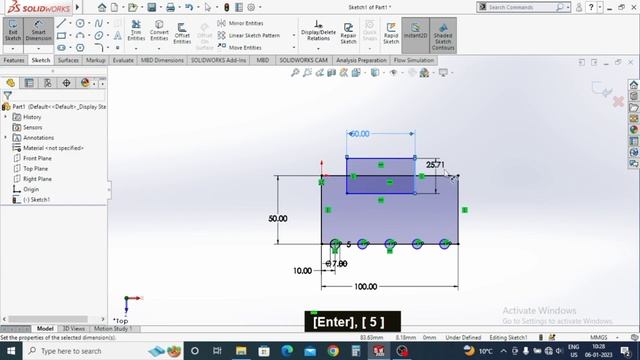This screenshot has height=360, width=640.
Task: Open the Smart Dimension dropdown arrow
Action: [x=38, y=49]
